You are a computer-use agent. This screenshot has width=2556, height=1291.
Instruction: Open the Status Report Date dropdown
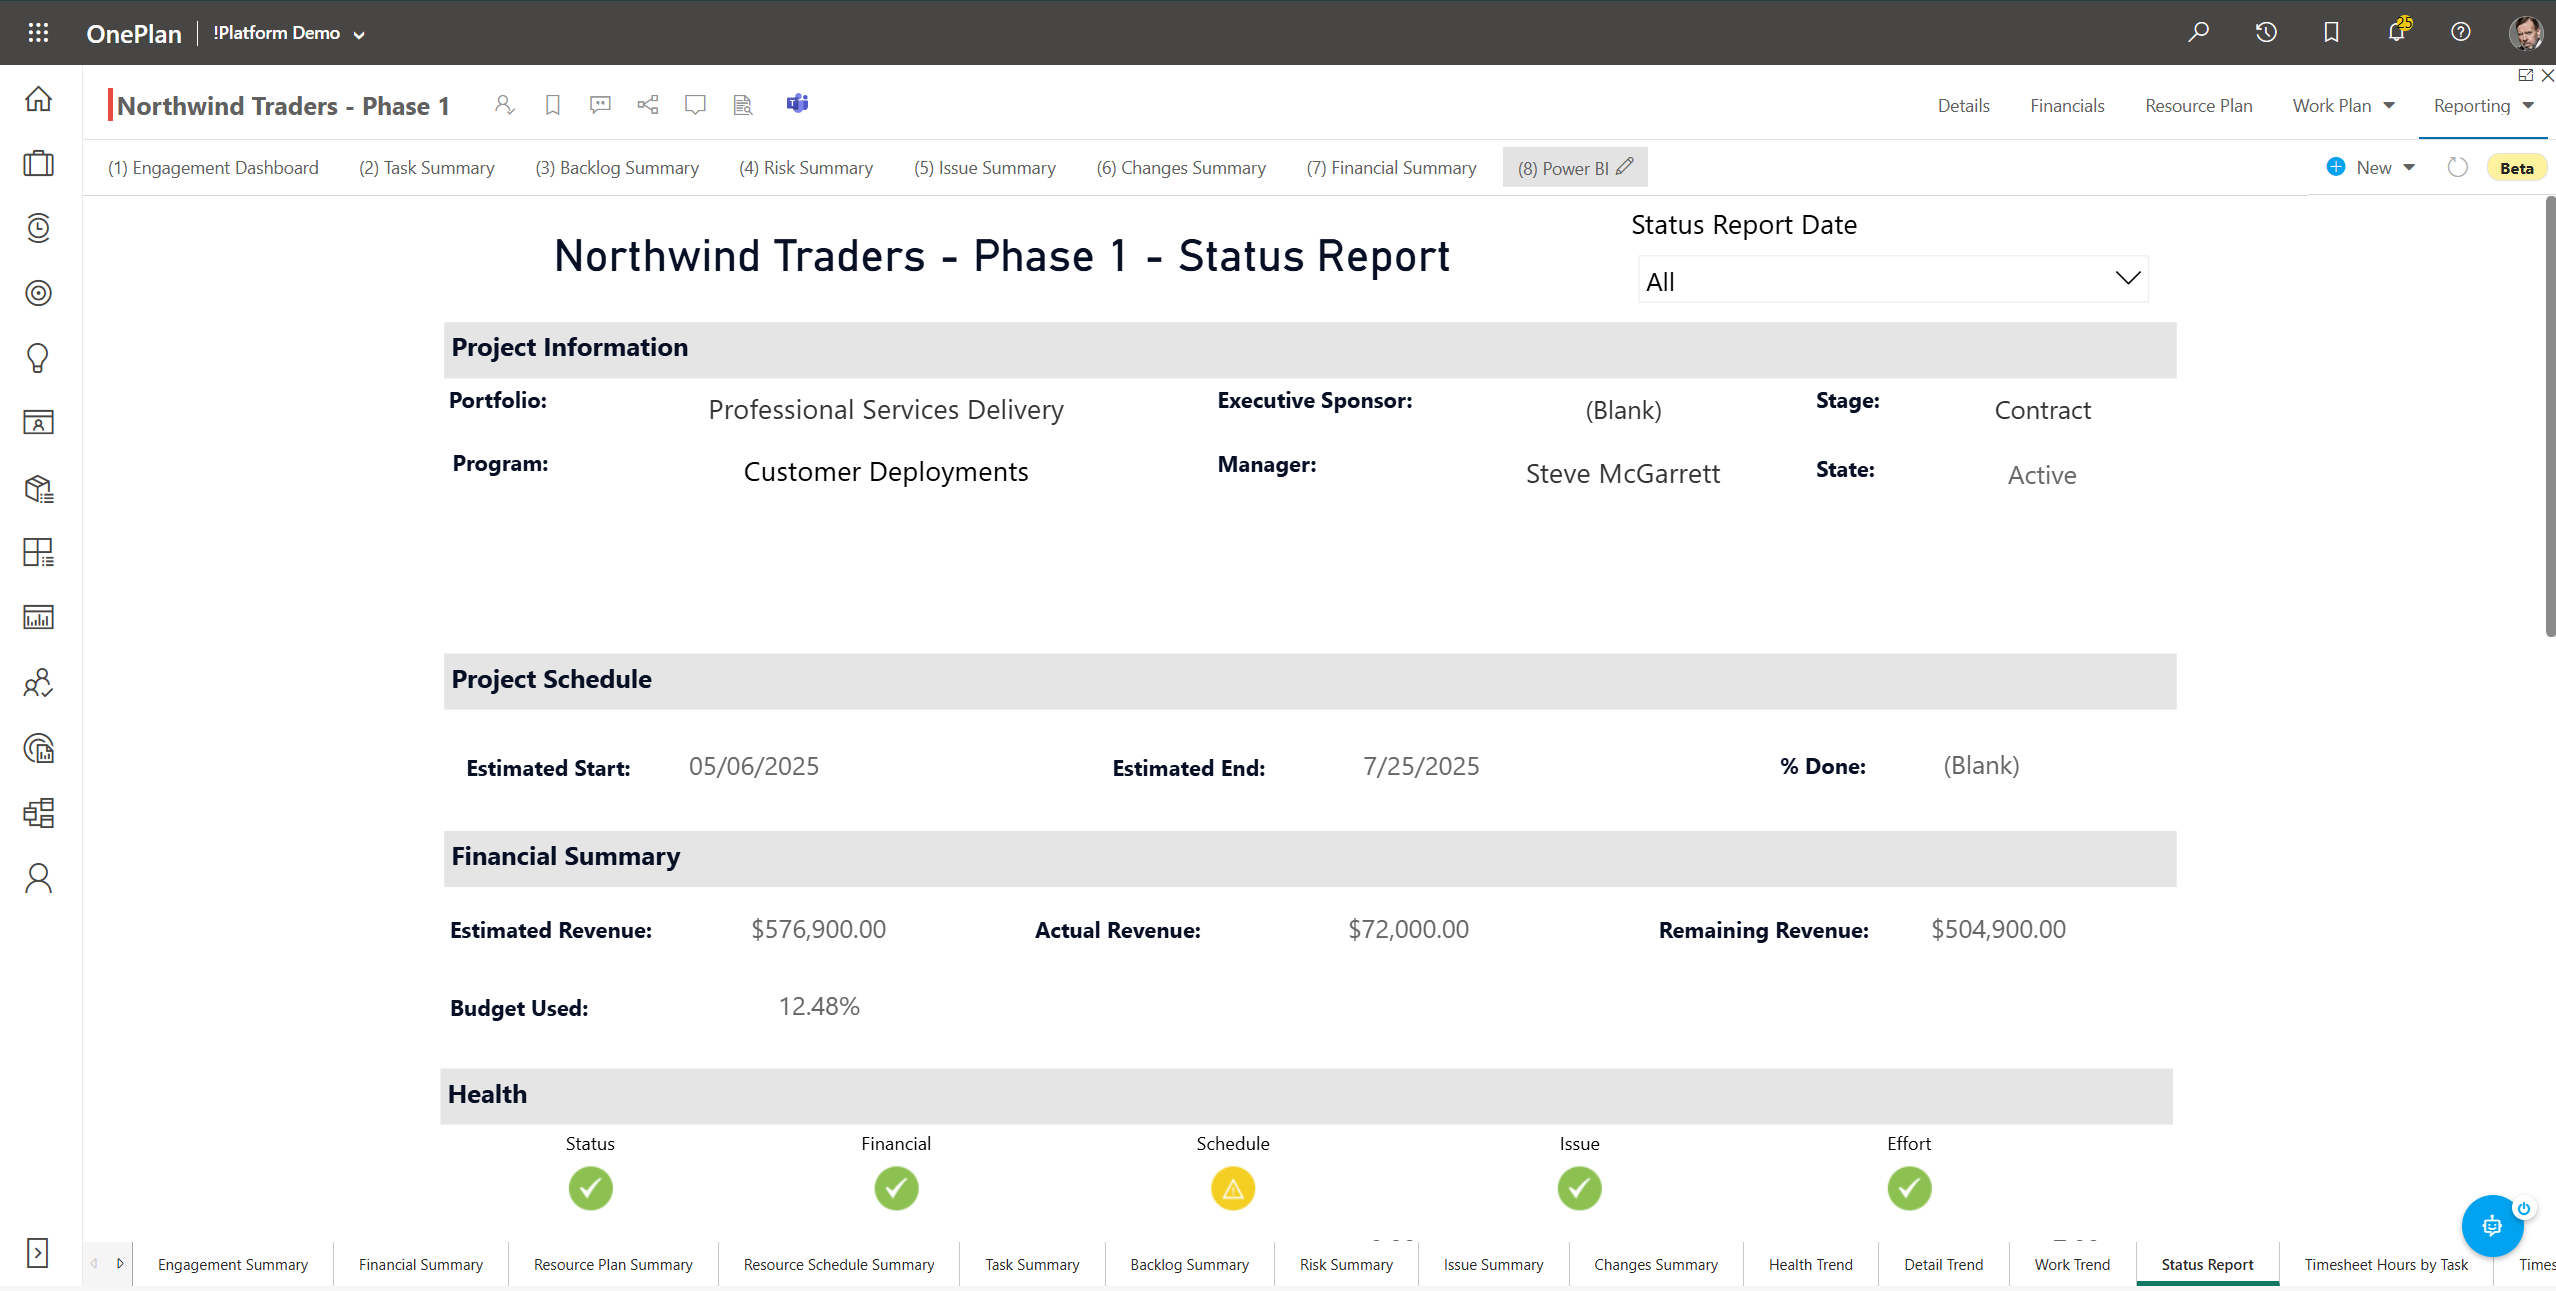coord(1893,280)
